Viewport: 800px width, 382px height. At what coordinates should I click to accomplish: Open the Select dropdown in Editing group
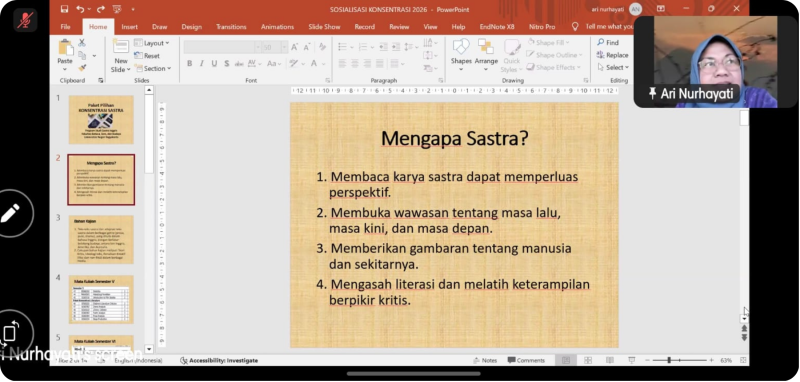pos(613,67)
